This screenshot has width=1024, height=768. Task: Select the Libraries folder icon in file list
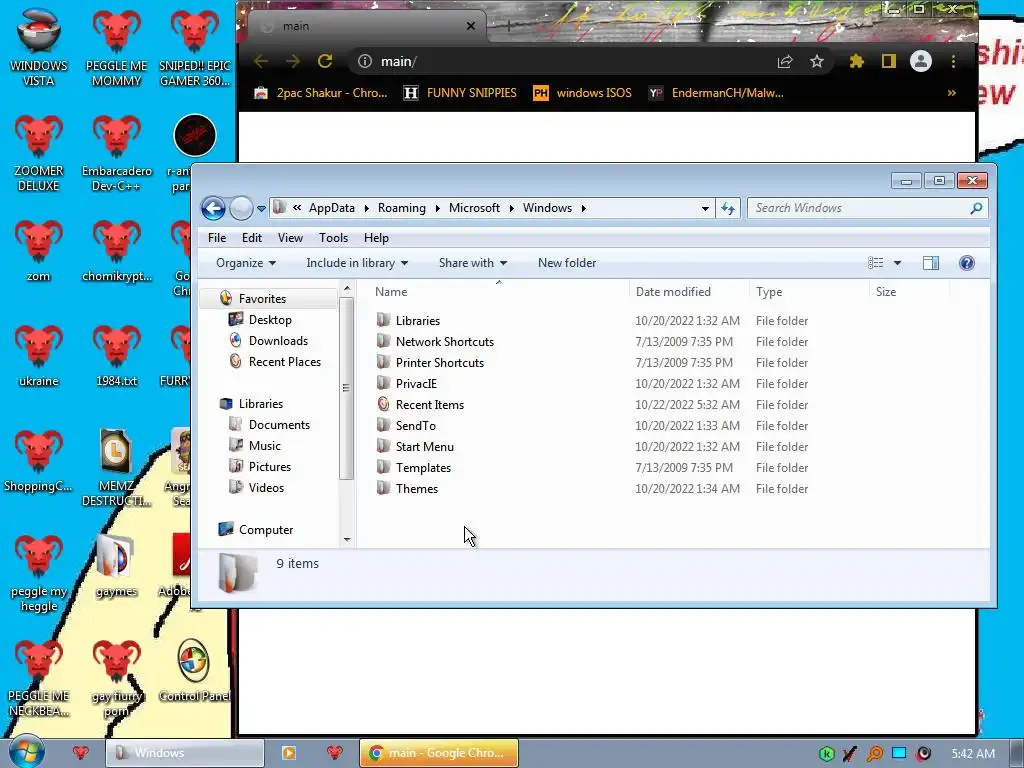383,320
